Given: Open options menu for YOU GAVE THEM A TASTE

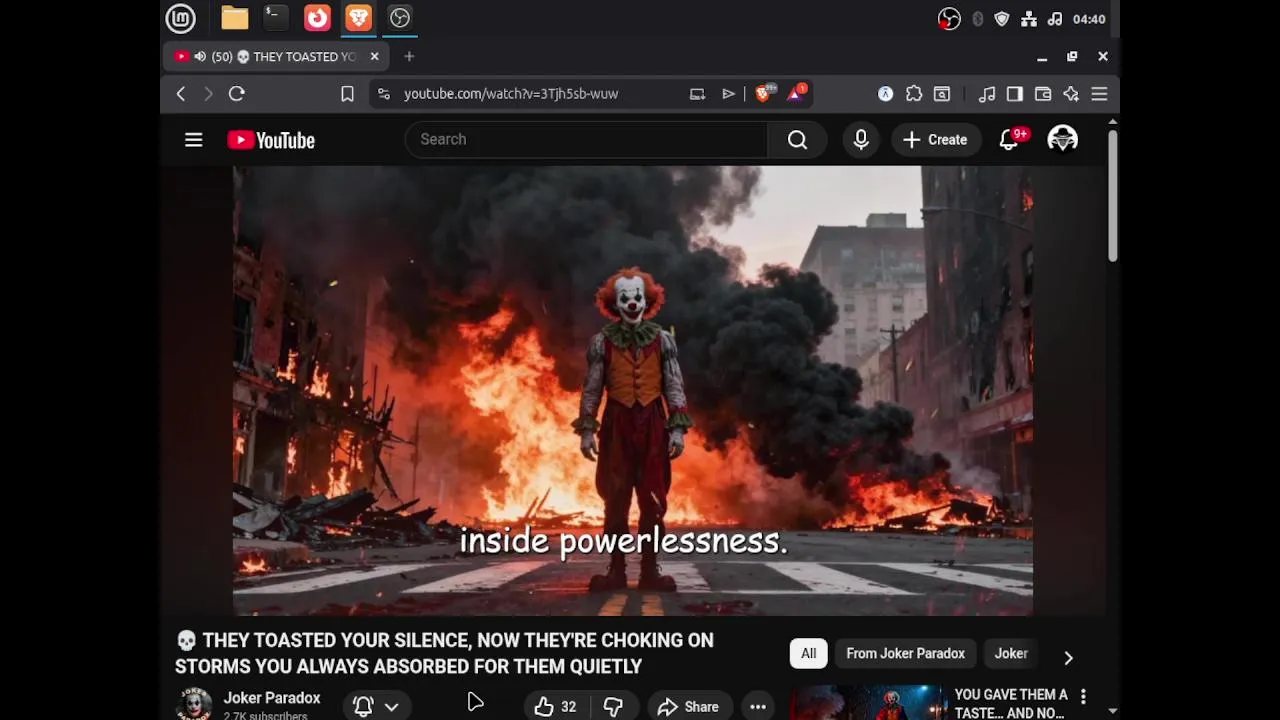Looking at the screenshot, I should (1083, 697).
